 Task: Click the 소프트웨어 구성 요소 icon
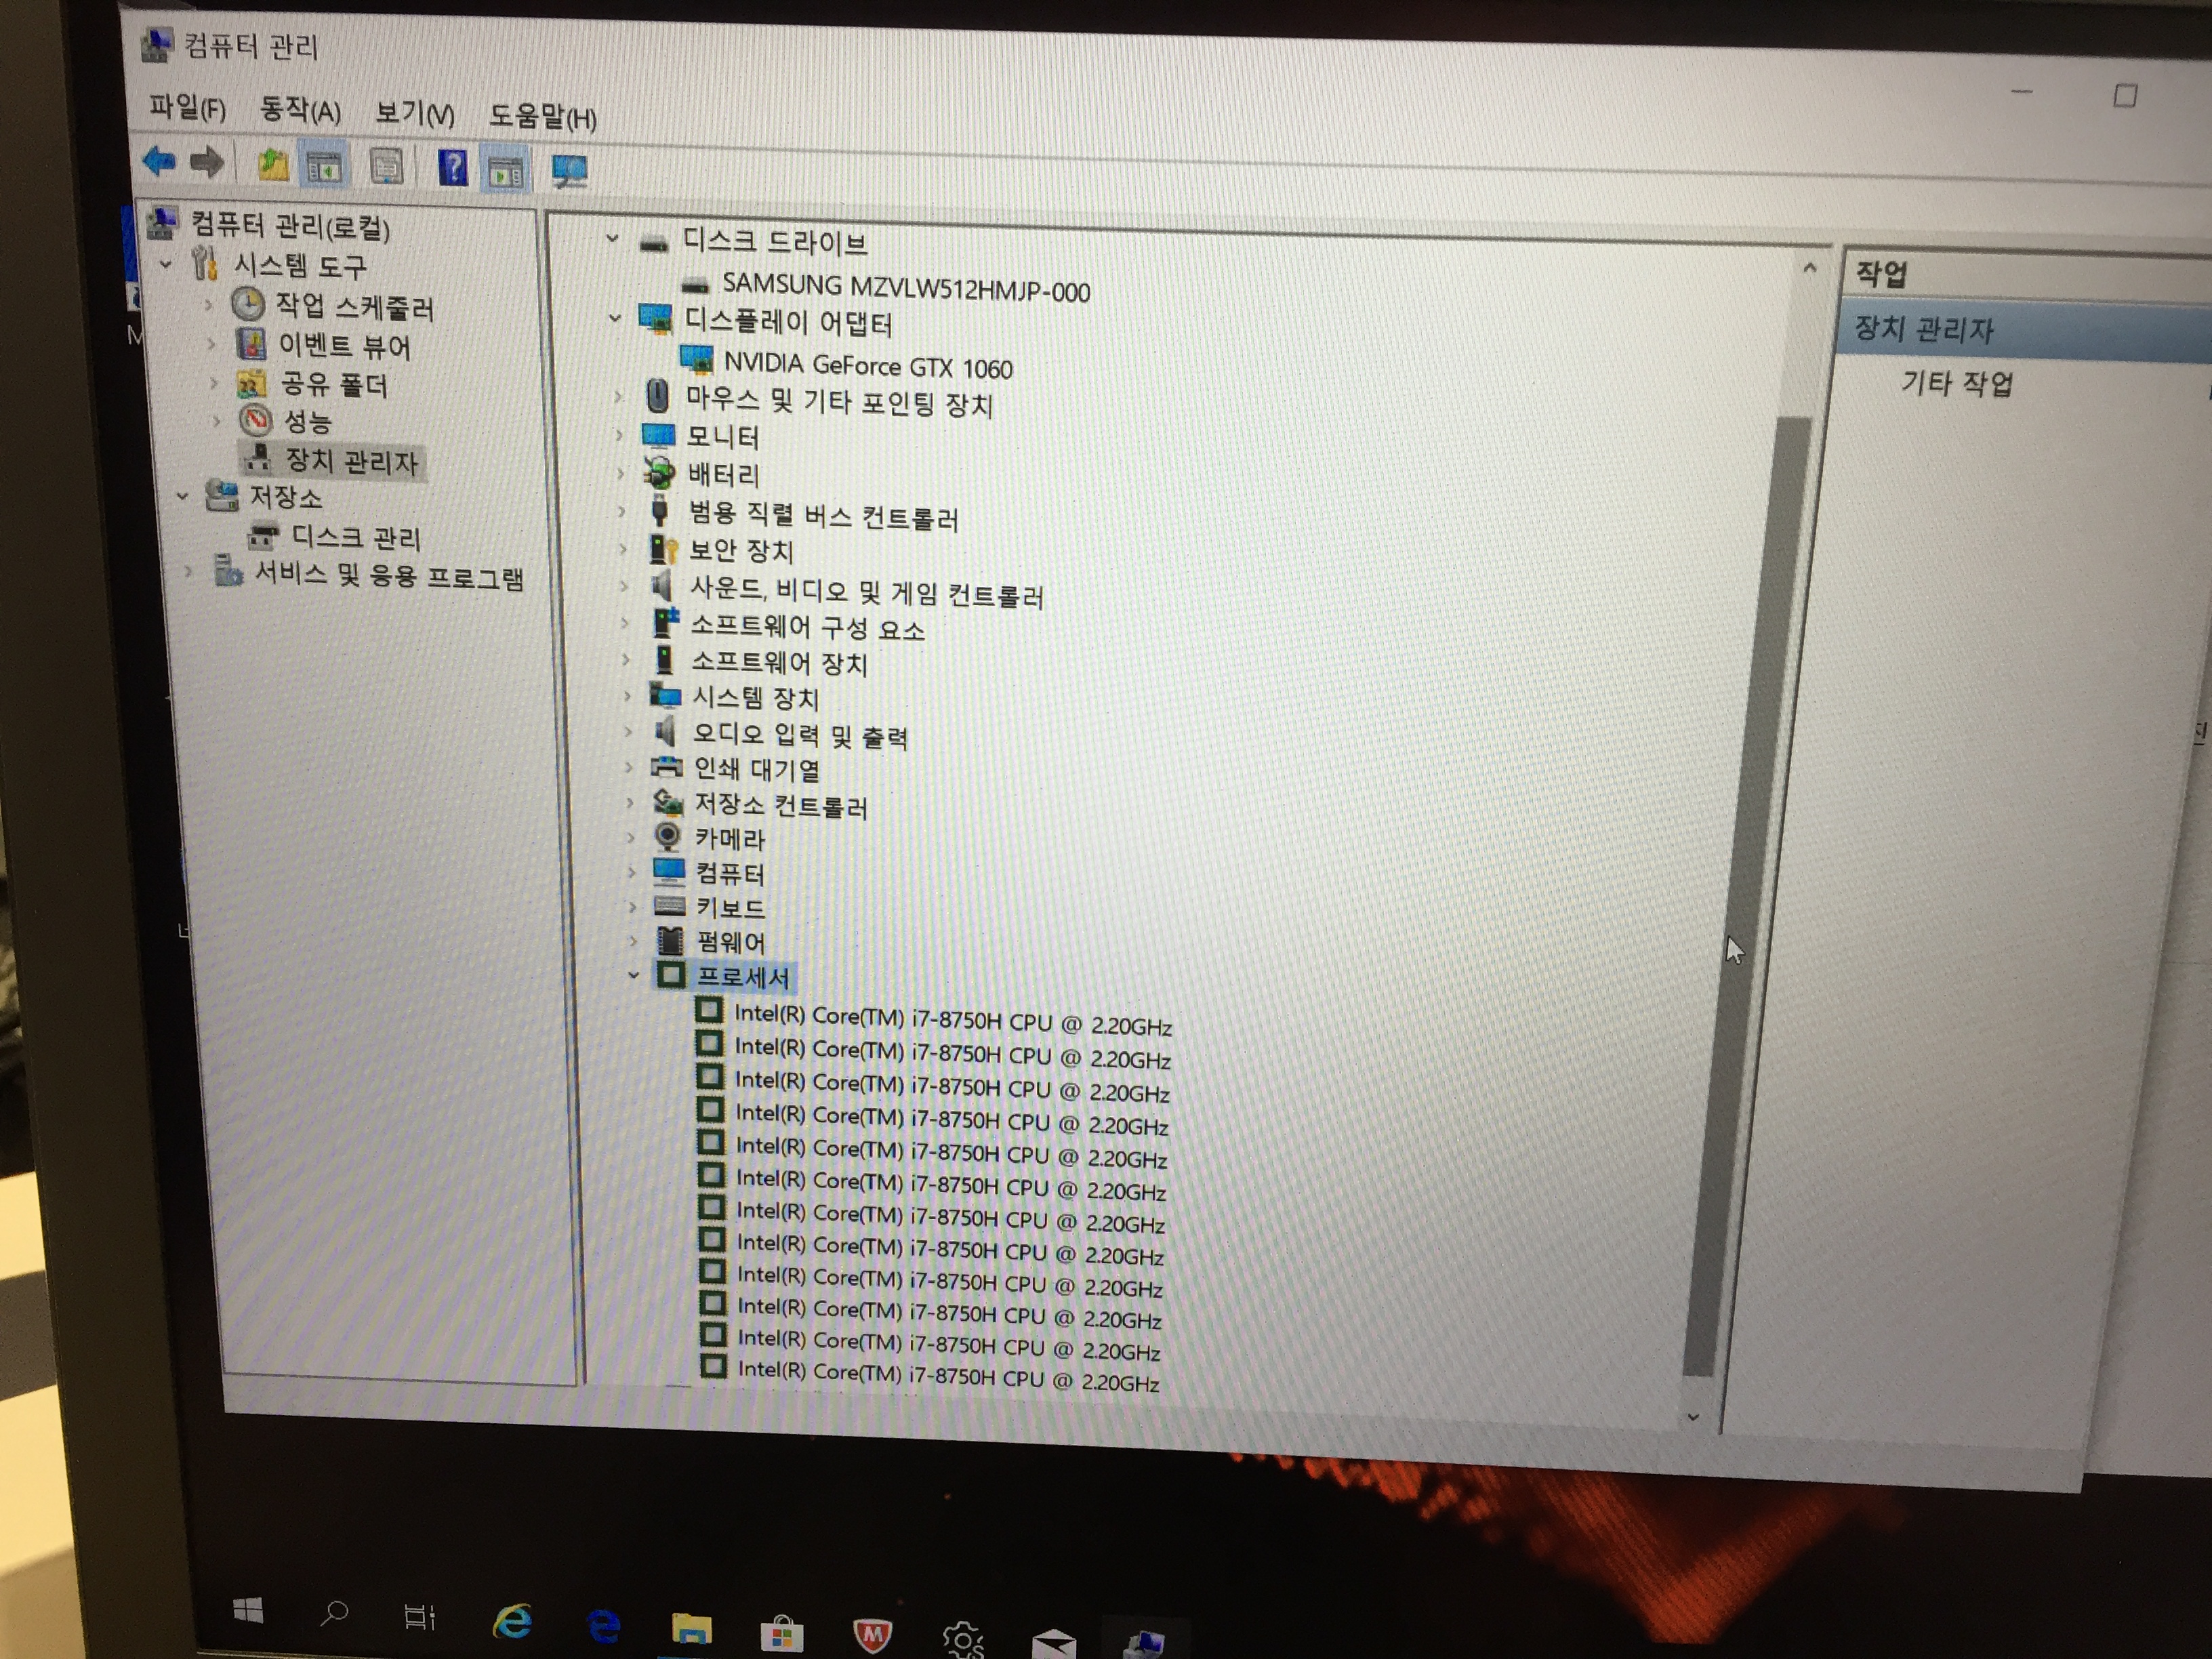click(x=665, y=623)
